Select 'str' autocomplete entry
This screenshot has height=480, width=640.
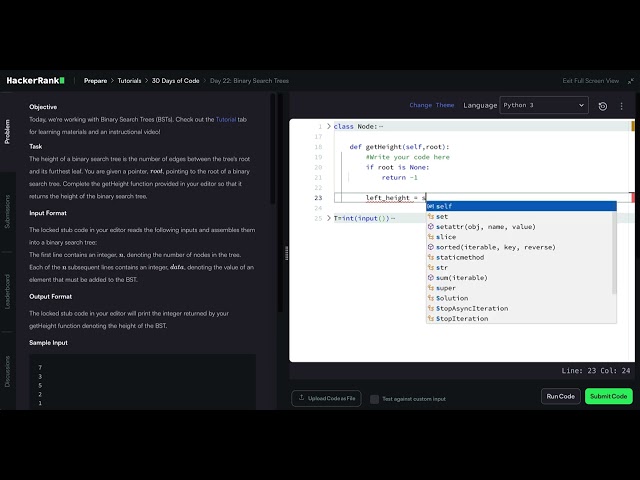click(521, 267)
